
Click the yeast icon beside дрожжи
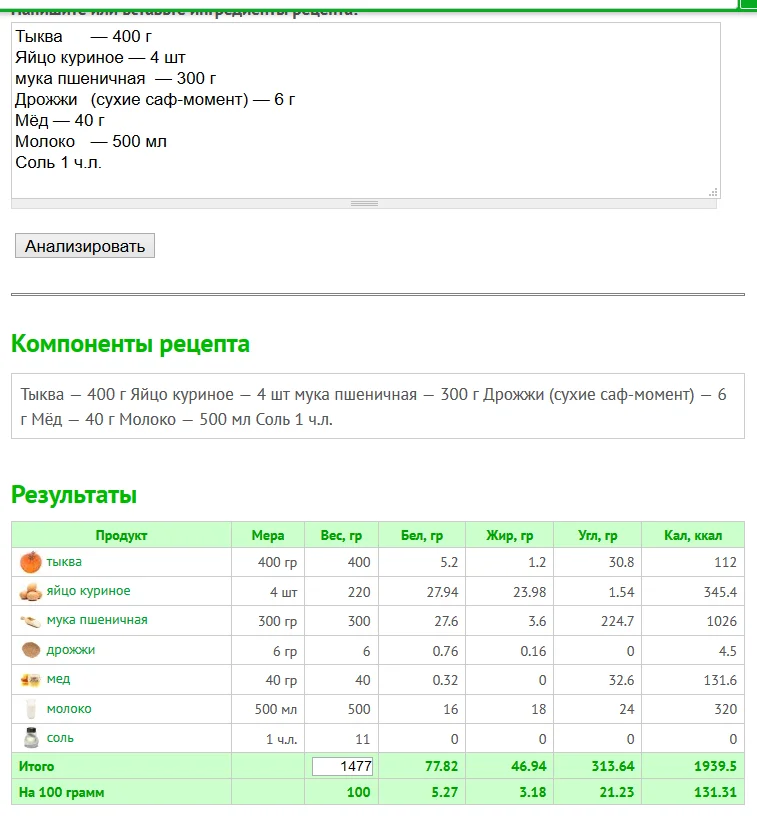click(31, 650)
